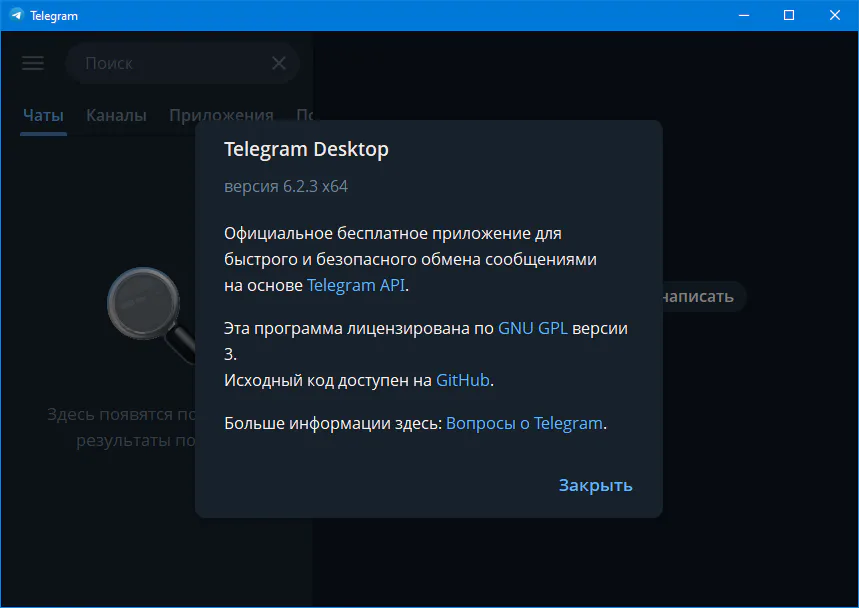Image resolution: width=859 pixels, height=608 pixels.
Task: Open the Приложения tab
Action: point(221,115)
